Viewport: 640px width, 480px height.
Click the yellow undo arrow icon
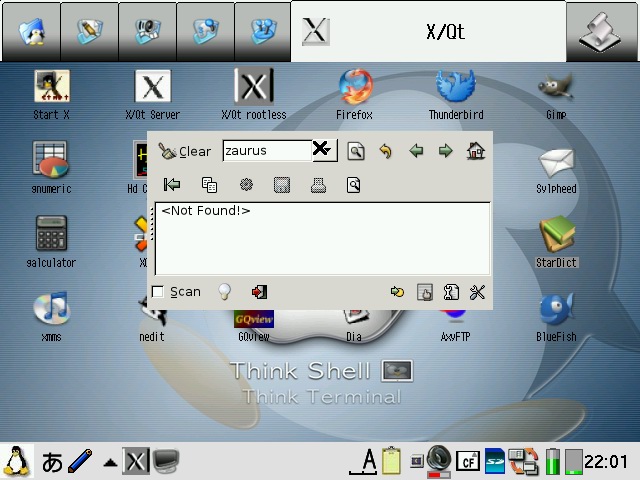tap(385, 152)
